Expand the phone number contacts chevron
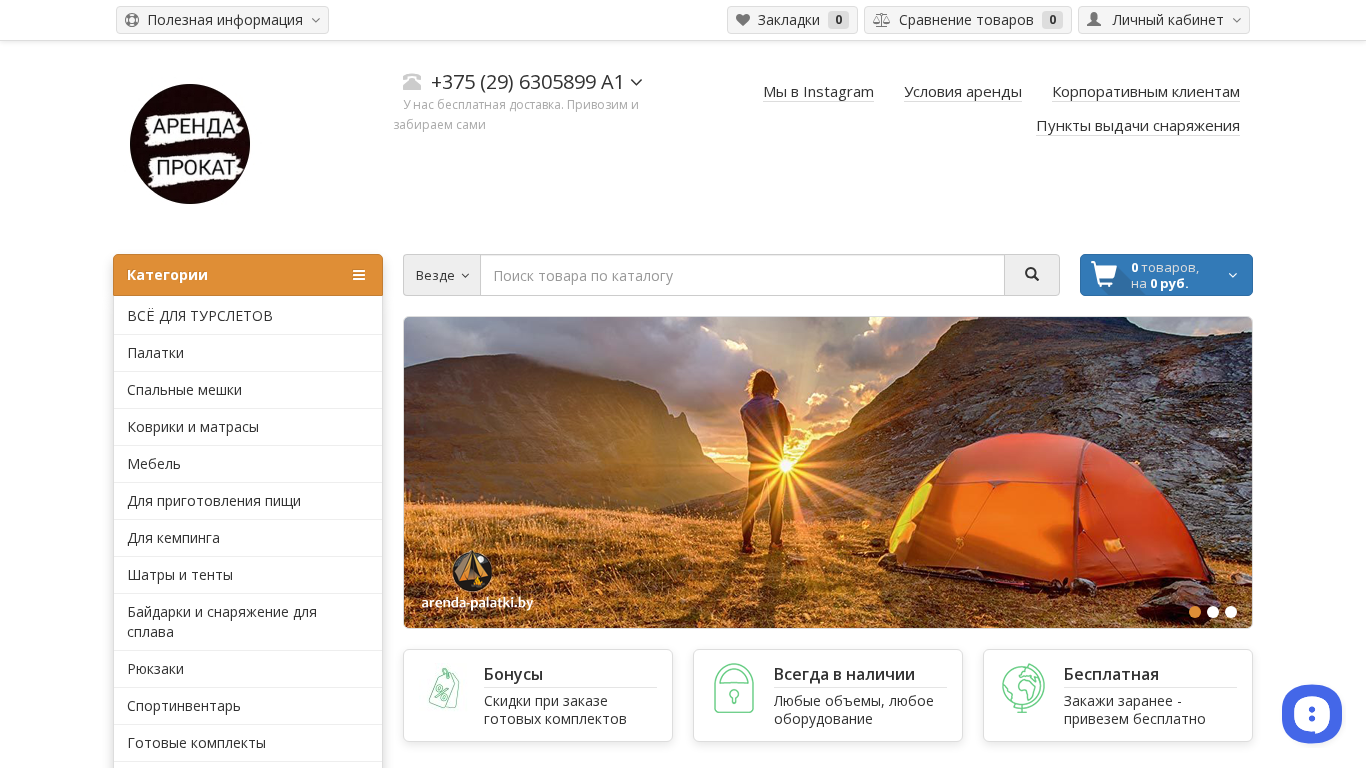Image resolution: width=1366 pixels, height=768 pixels. click(637, 83)
